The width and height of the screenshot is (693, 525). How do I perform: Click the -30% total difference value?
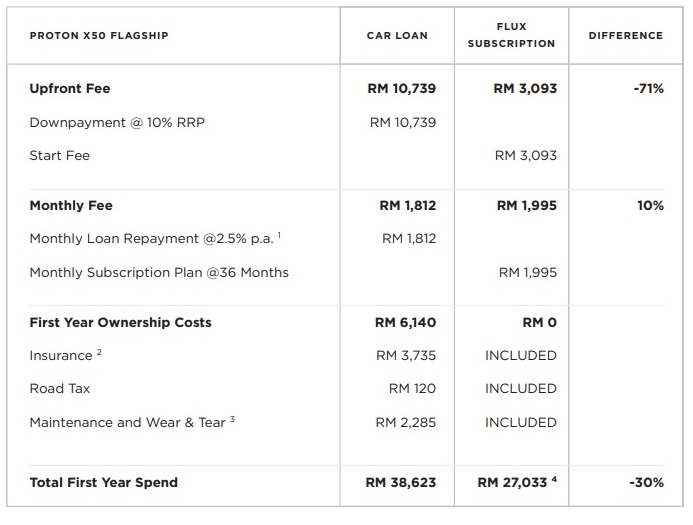646,482
